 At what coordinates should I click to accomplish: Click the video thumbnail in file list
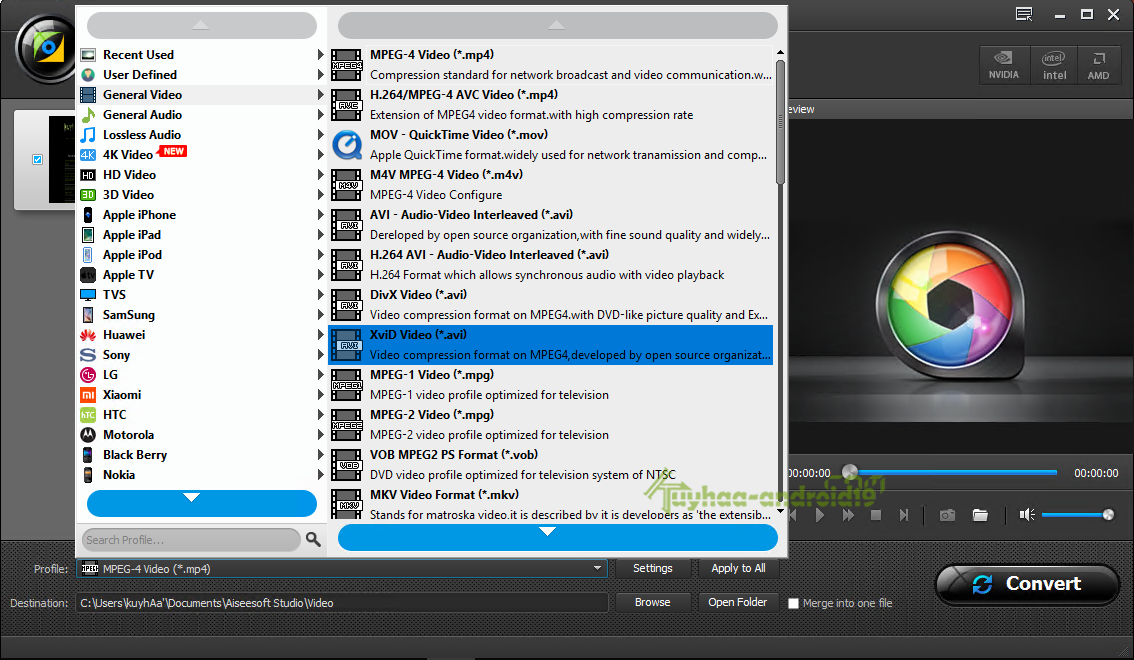point(62,160)
